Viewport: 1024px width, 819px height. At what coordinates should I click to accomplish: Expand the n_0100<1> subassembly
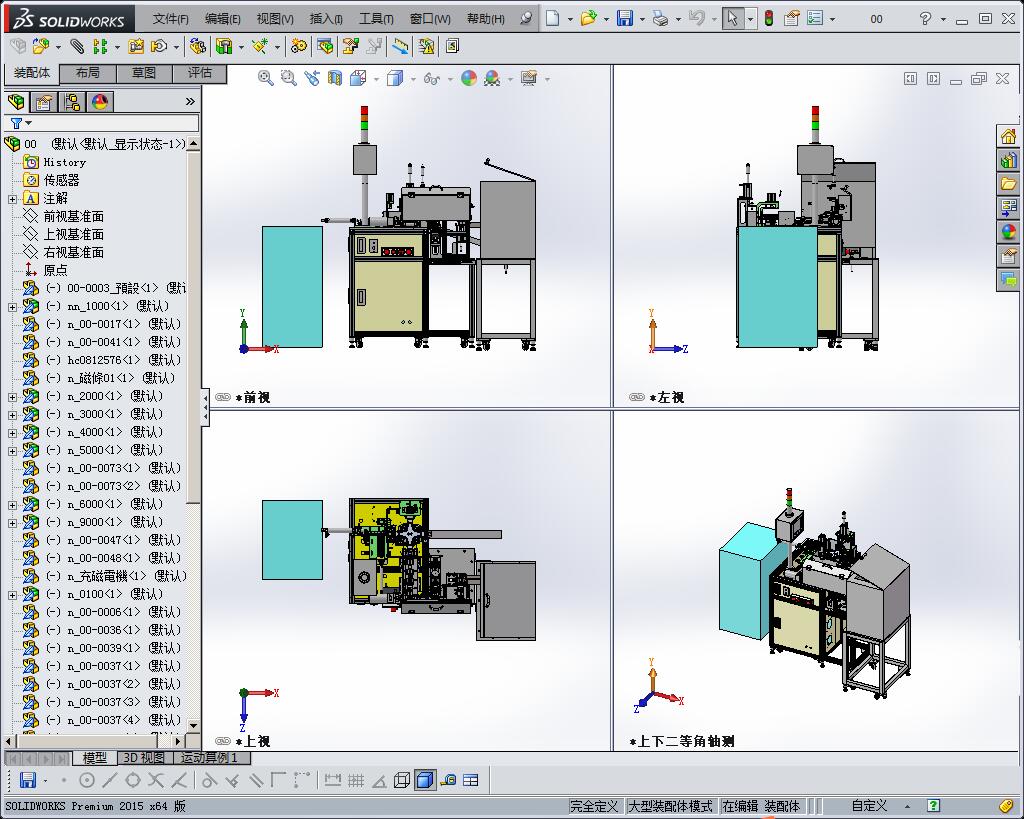click(12, 594)
